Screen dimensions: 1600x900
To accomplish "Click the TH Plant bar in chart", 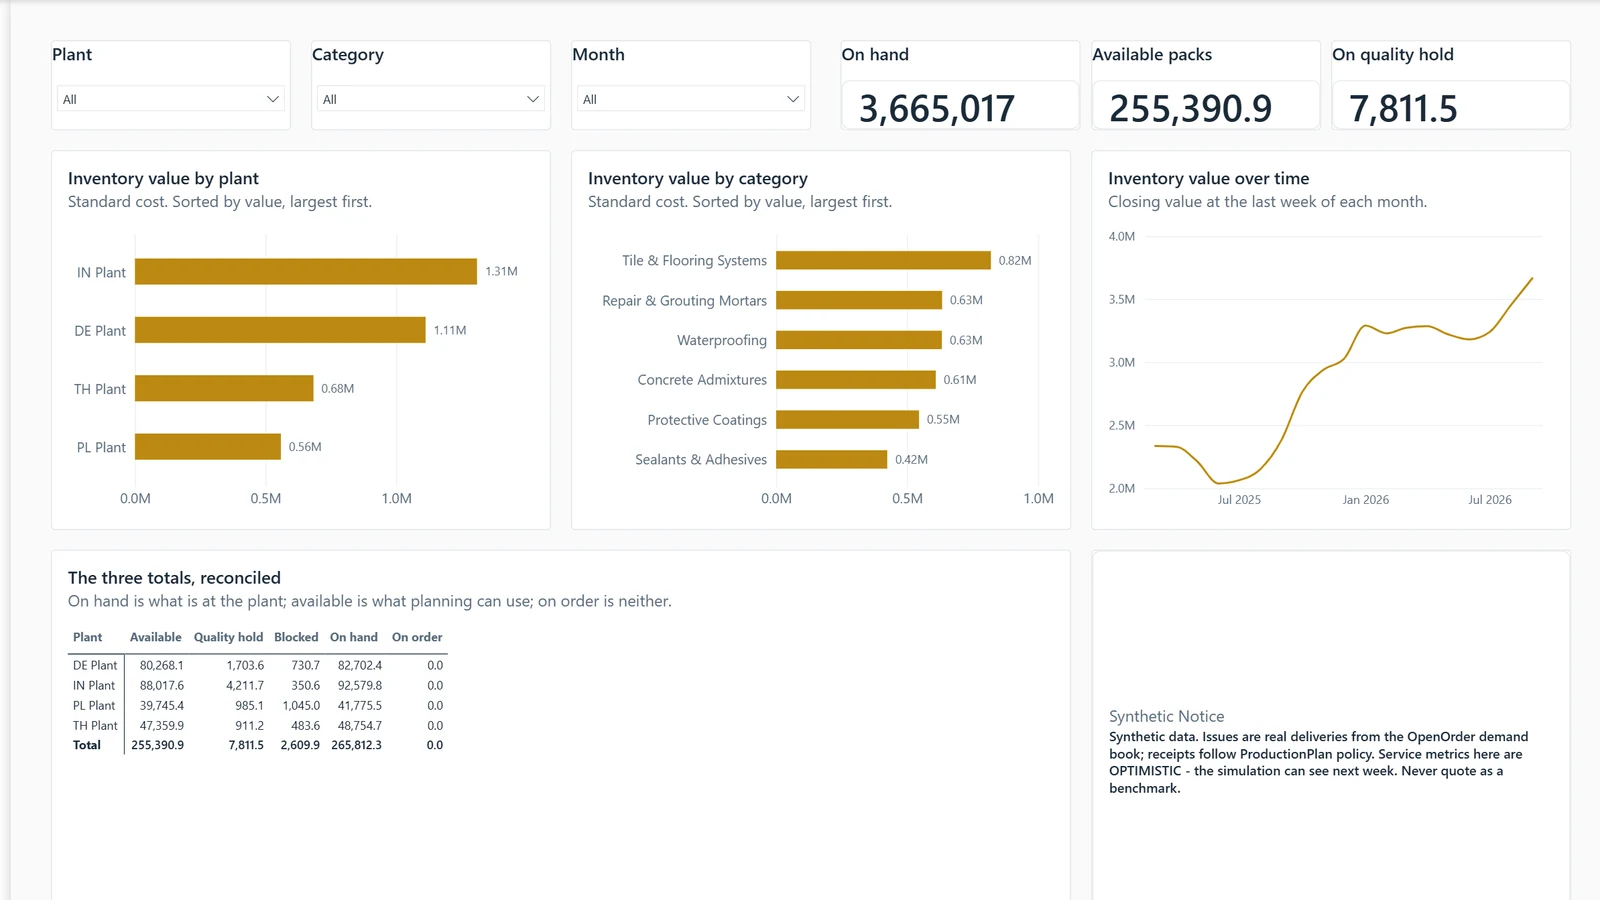I will point(224,388).
